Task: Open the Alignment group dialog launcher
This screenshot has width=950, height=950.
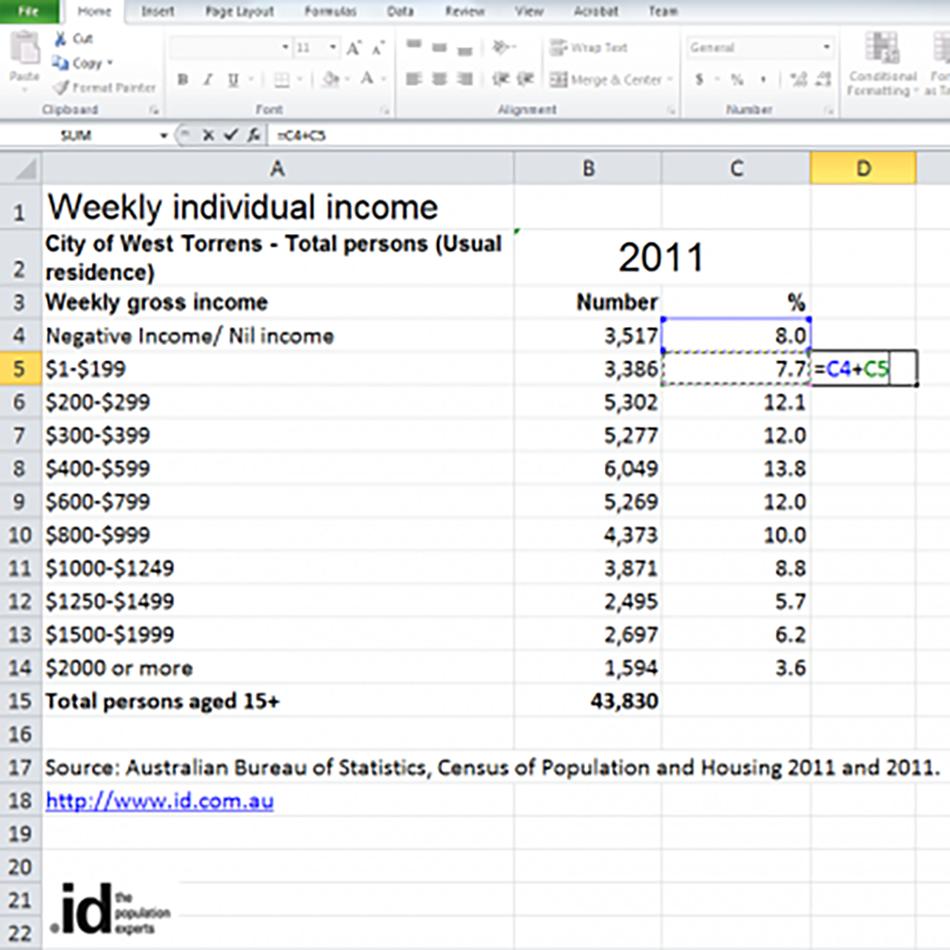Action: pyautogui.click(x=671, y=110)
